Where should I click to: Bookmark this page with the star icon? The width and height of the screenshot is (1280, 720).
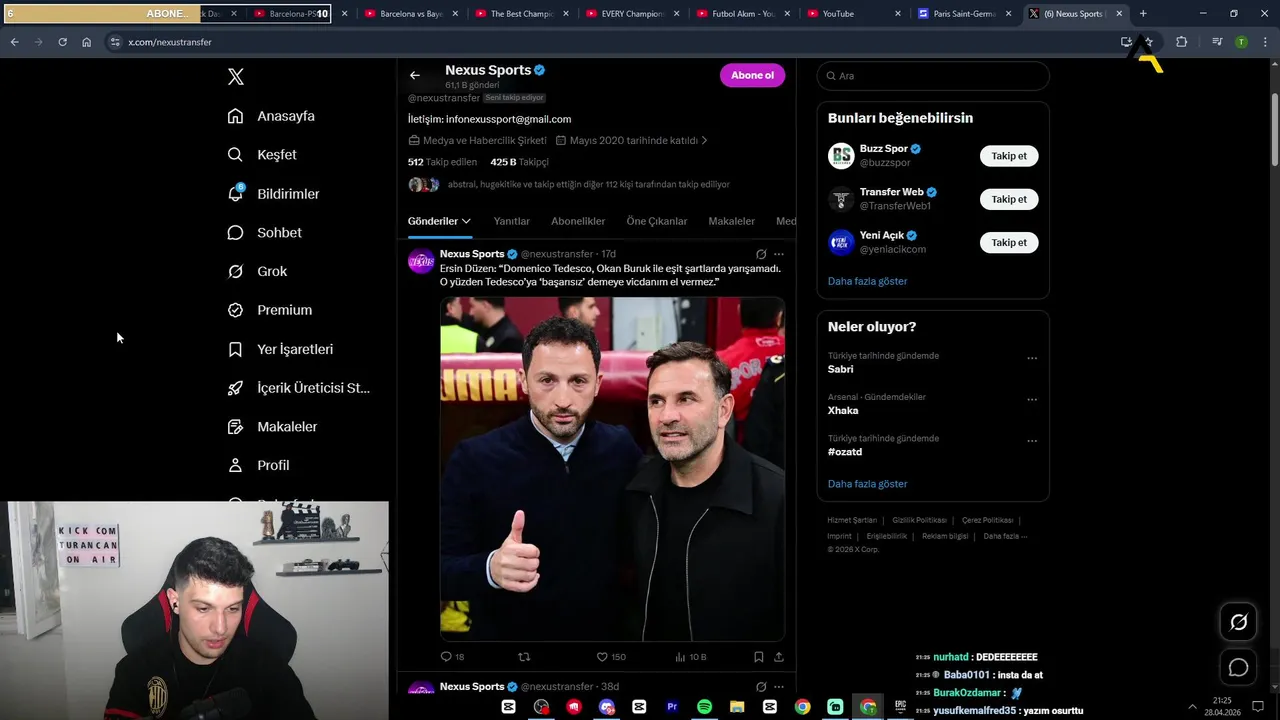coord(1148,42)
